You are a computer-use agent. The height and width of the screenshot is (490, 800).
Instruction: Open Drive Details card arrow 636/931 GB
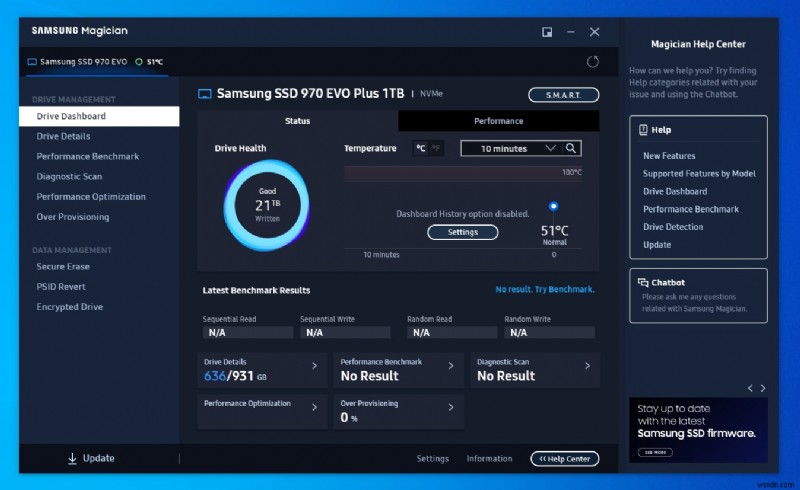314,365
